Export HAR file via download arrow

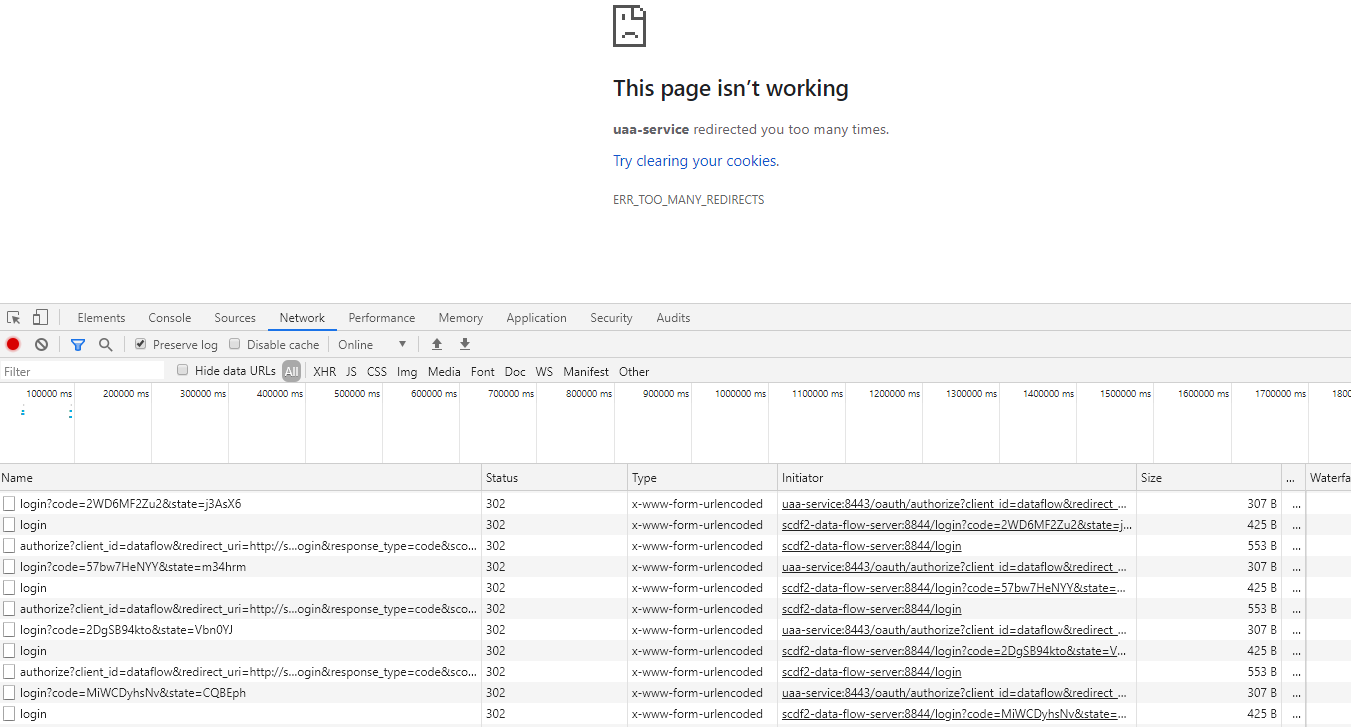click(x=464, y=344)
